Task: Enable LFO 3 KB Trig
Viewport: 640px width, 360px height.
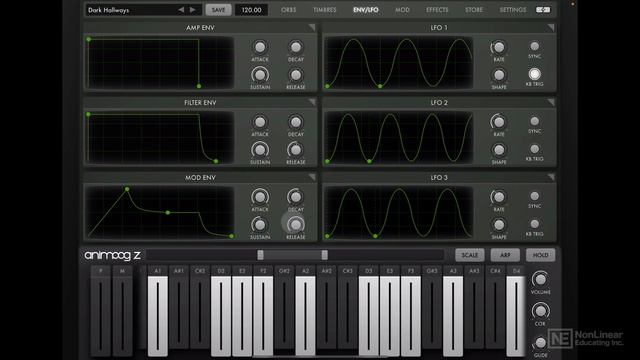Action: (534, 224)
